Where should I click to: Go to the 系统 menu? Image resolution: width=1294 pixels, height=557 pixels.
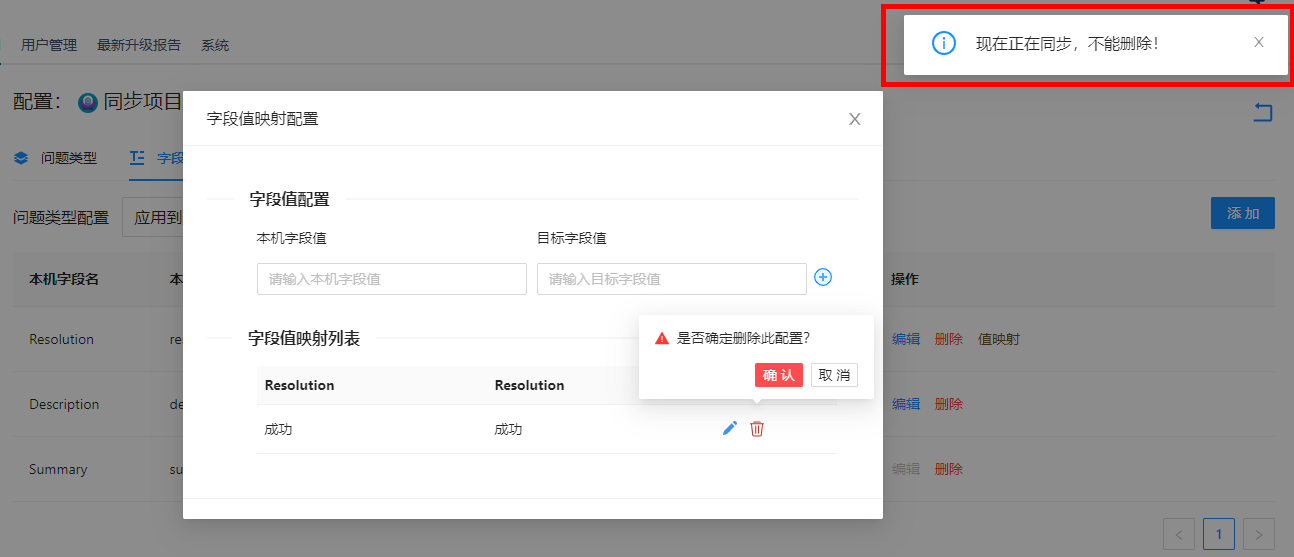coord(215,45)
